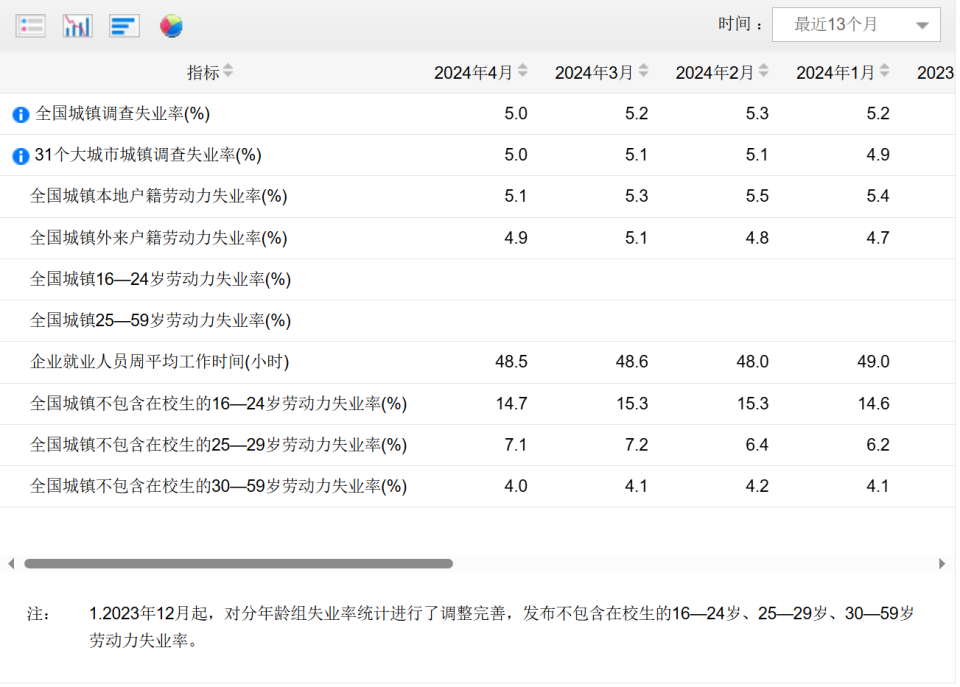
Task: Sort the 2024年4月 column
Action: tap(522, 71)
